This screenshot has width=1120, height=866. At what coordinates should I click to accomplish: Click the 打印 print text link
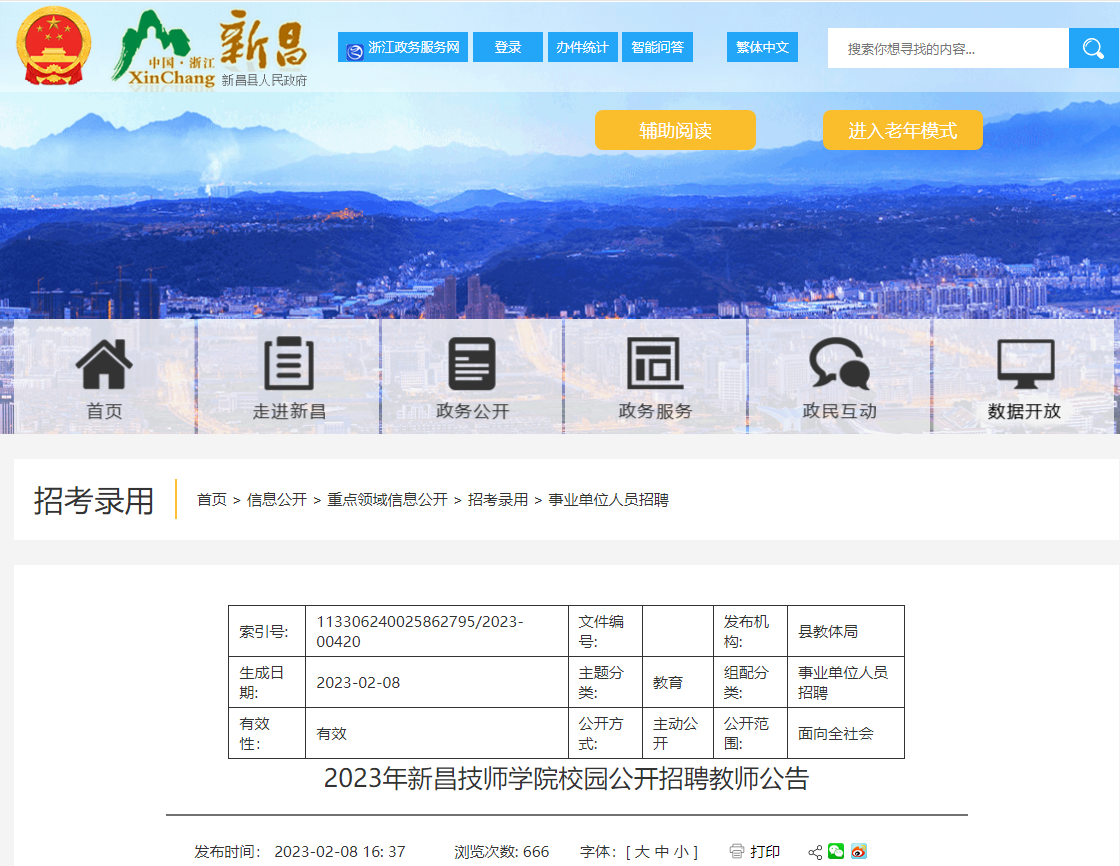pos(765,852)
